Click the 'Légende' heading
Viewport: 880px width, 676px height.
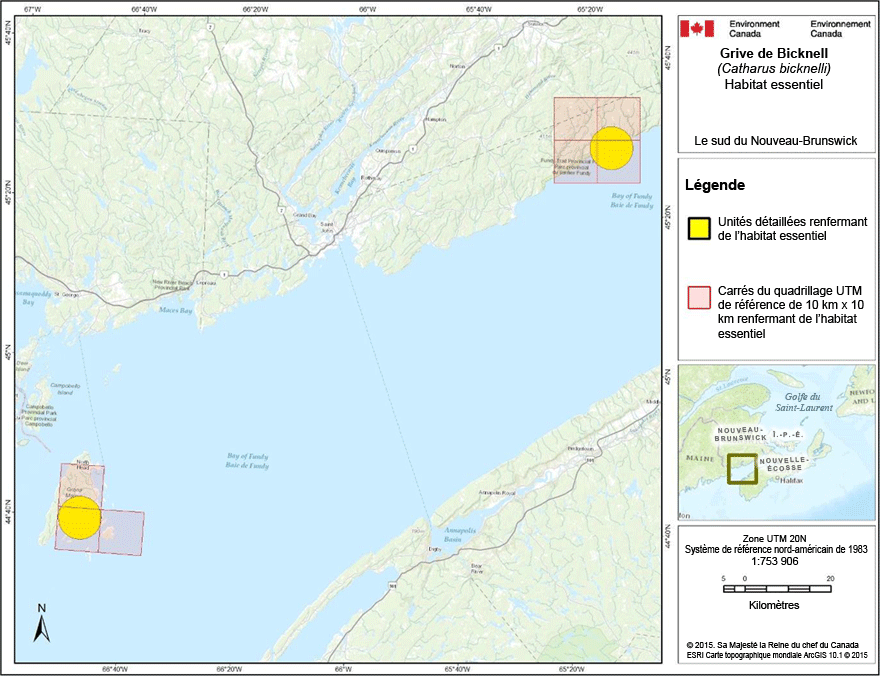pyautogui.click(x=714, y=185)
